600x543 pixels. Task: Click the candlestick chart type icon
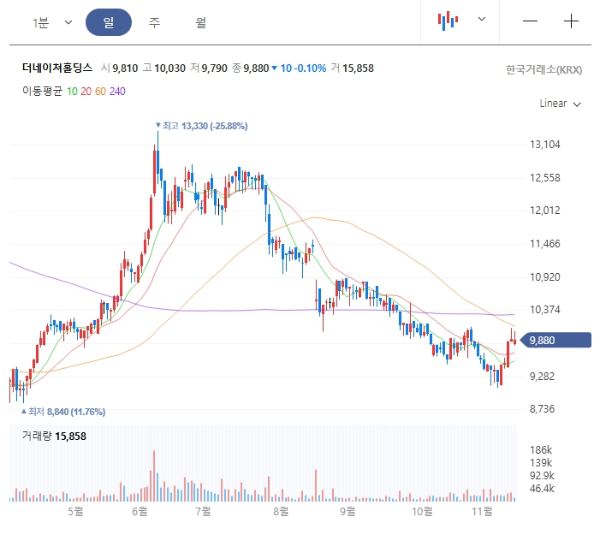pos(448,21)
